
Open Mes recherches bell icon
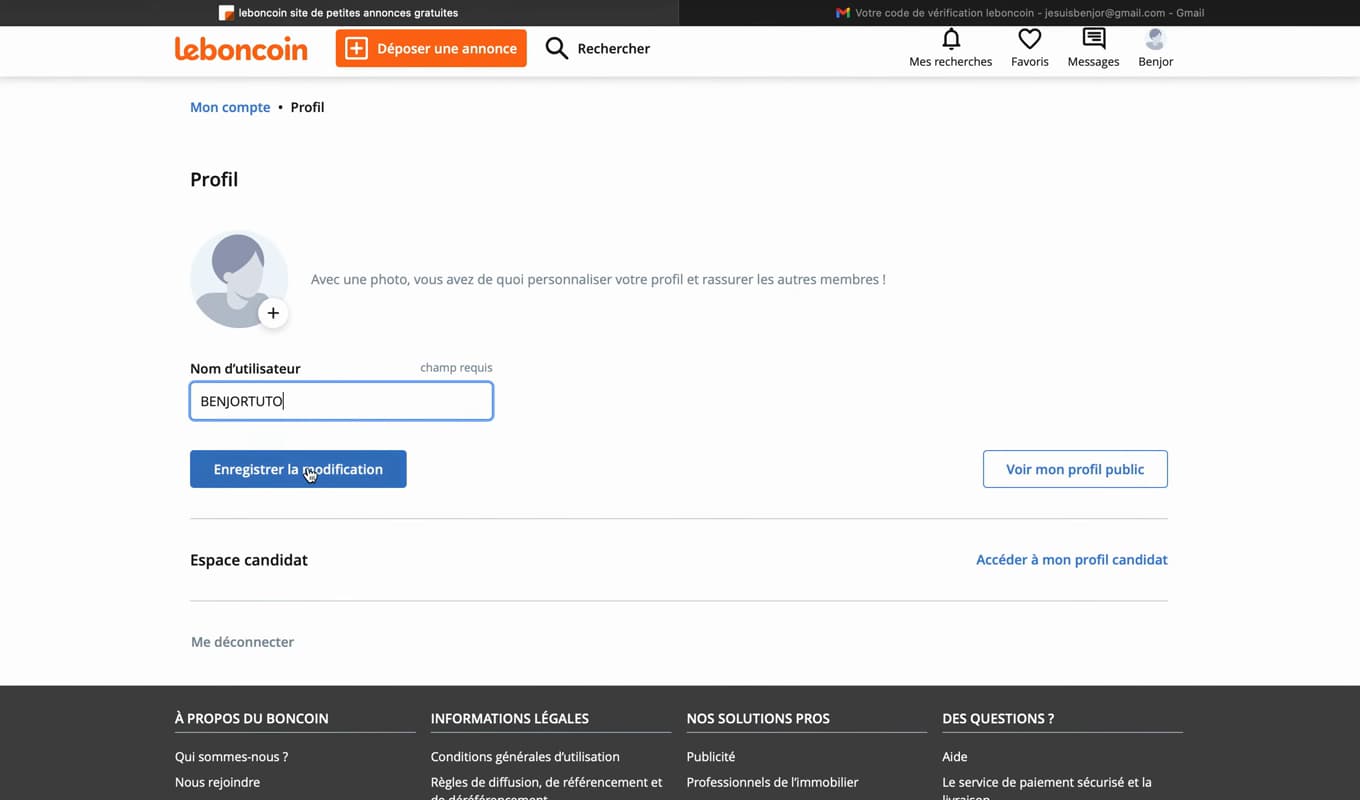(951, 39)
